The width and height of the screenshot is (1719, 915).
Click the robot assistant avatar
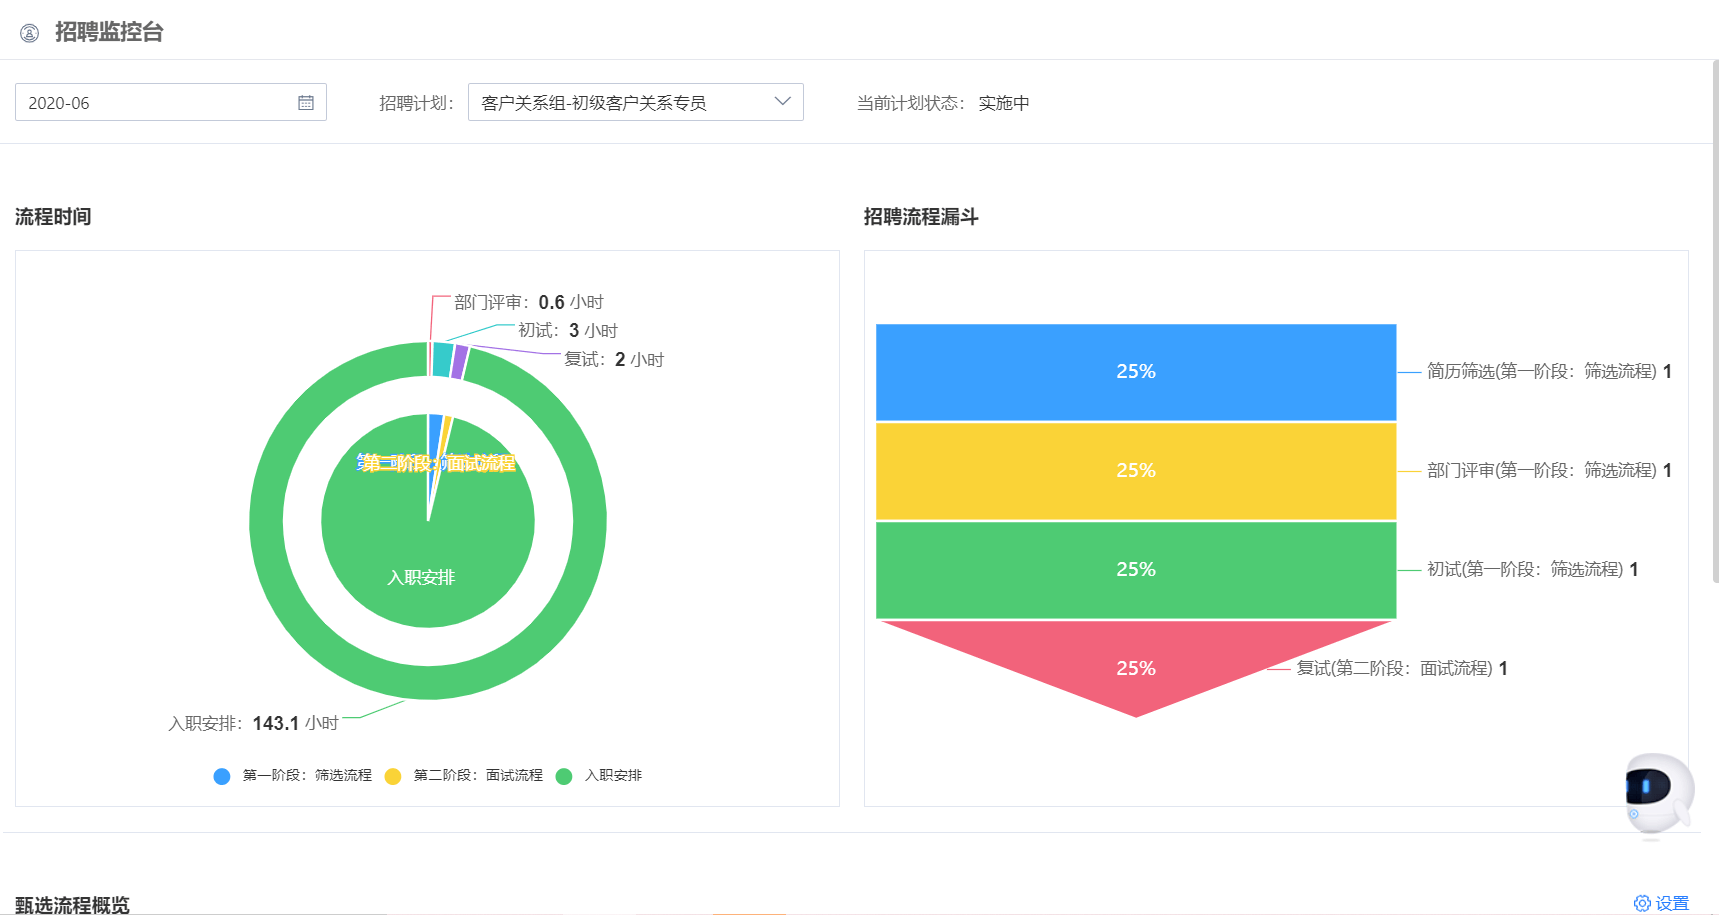pos(1657,793)
